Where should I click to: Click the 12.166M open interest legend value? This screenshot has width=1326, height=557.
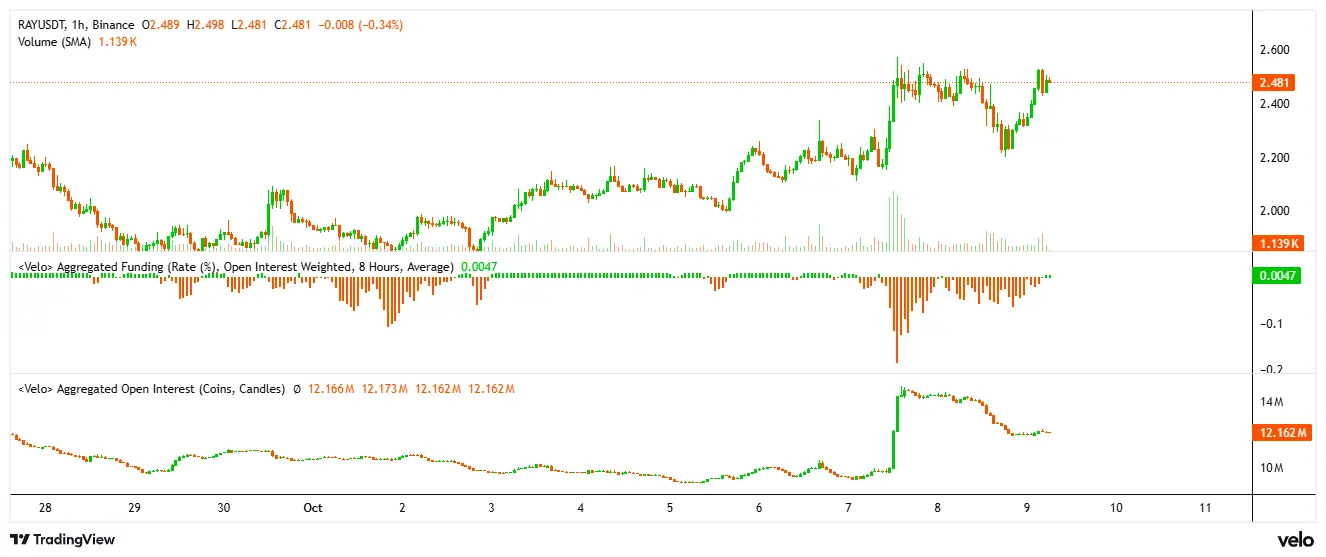(x=331, y=388)
